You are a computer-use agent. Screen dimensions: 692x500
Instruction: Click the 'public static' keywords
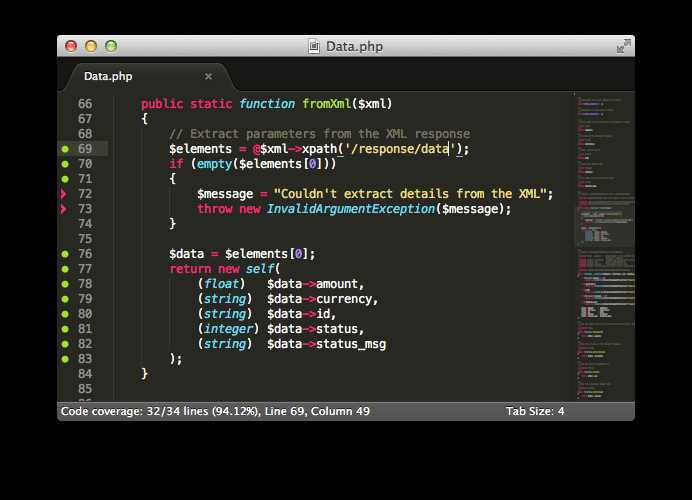[x=186, y=104]
